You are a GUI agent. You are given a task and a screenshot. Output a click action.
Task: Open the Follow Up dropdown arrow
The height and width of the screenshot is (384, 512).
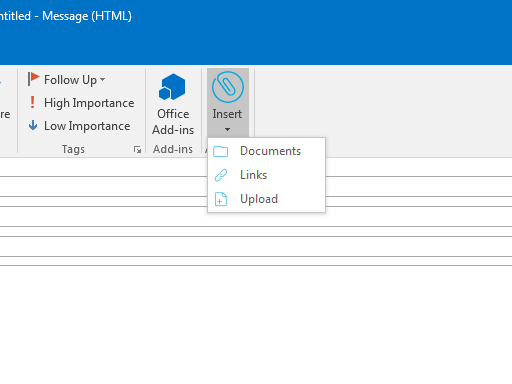point(103,80)
